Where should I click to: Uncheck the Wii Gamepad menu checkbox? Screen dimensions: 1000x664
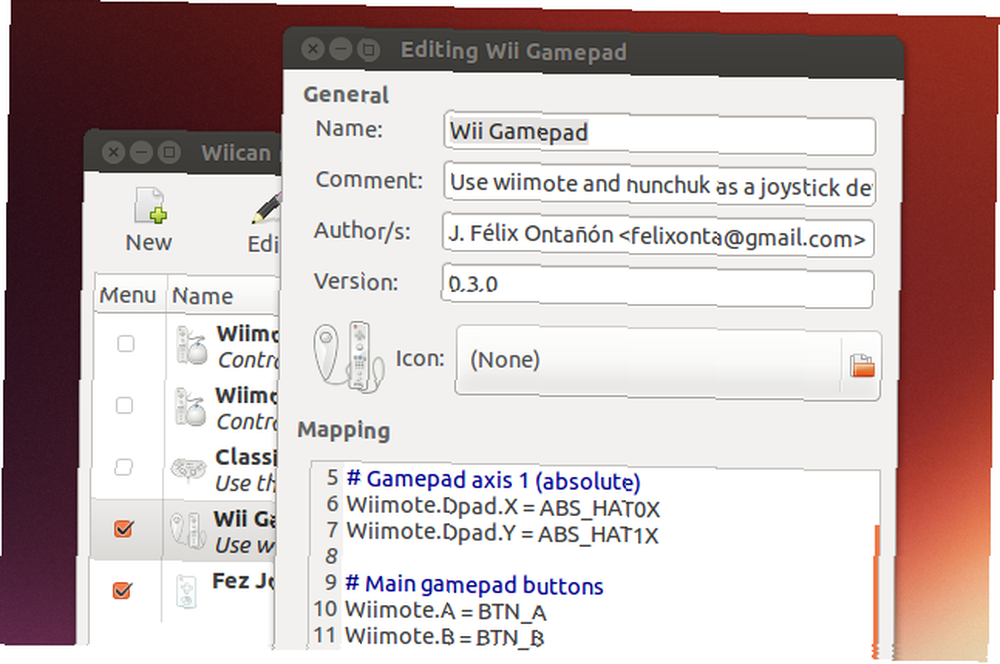point(123,528)
